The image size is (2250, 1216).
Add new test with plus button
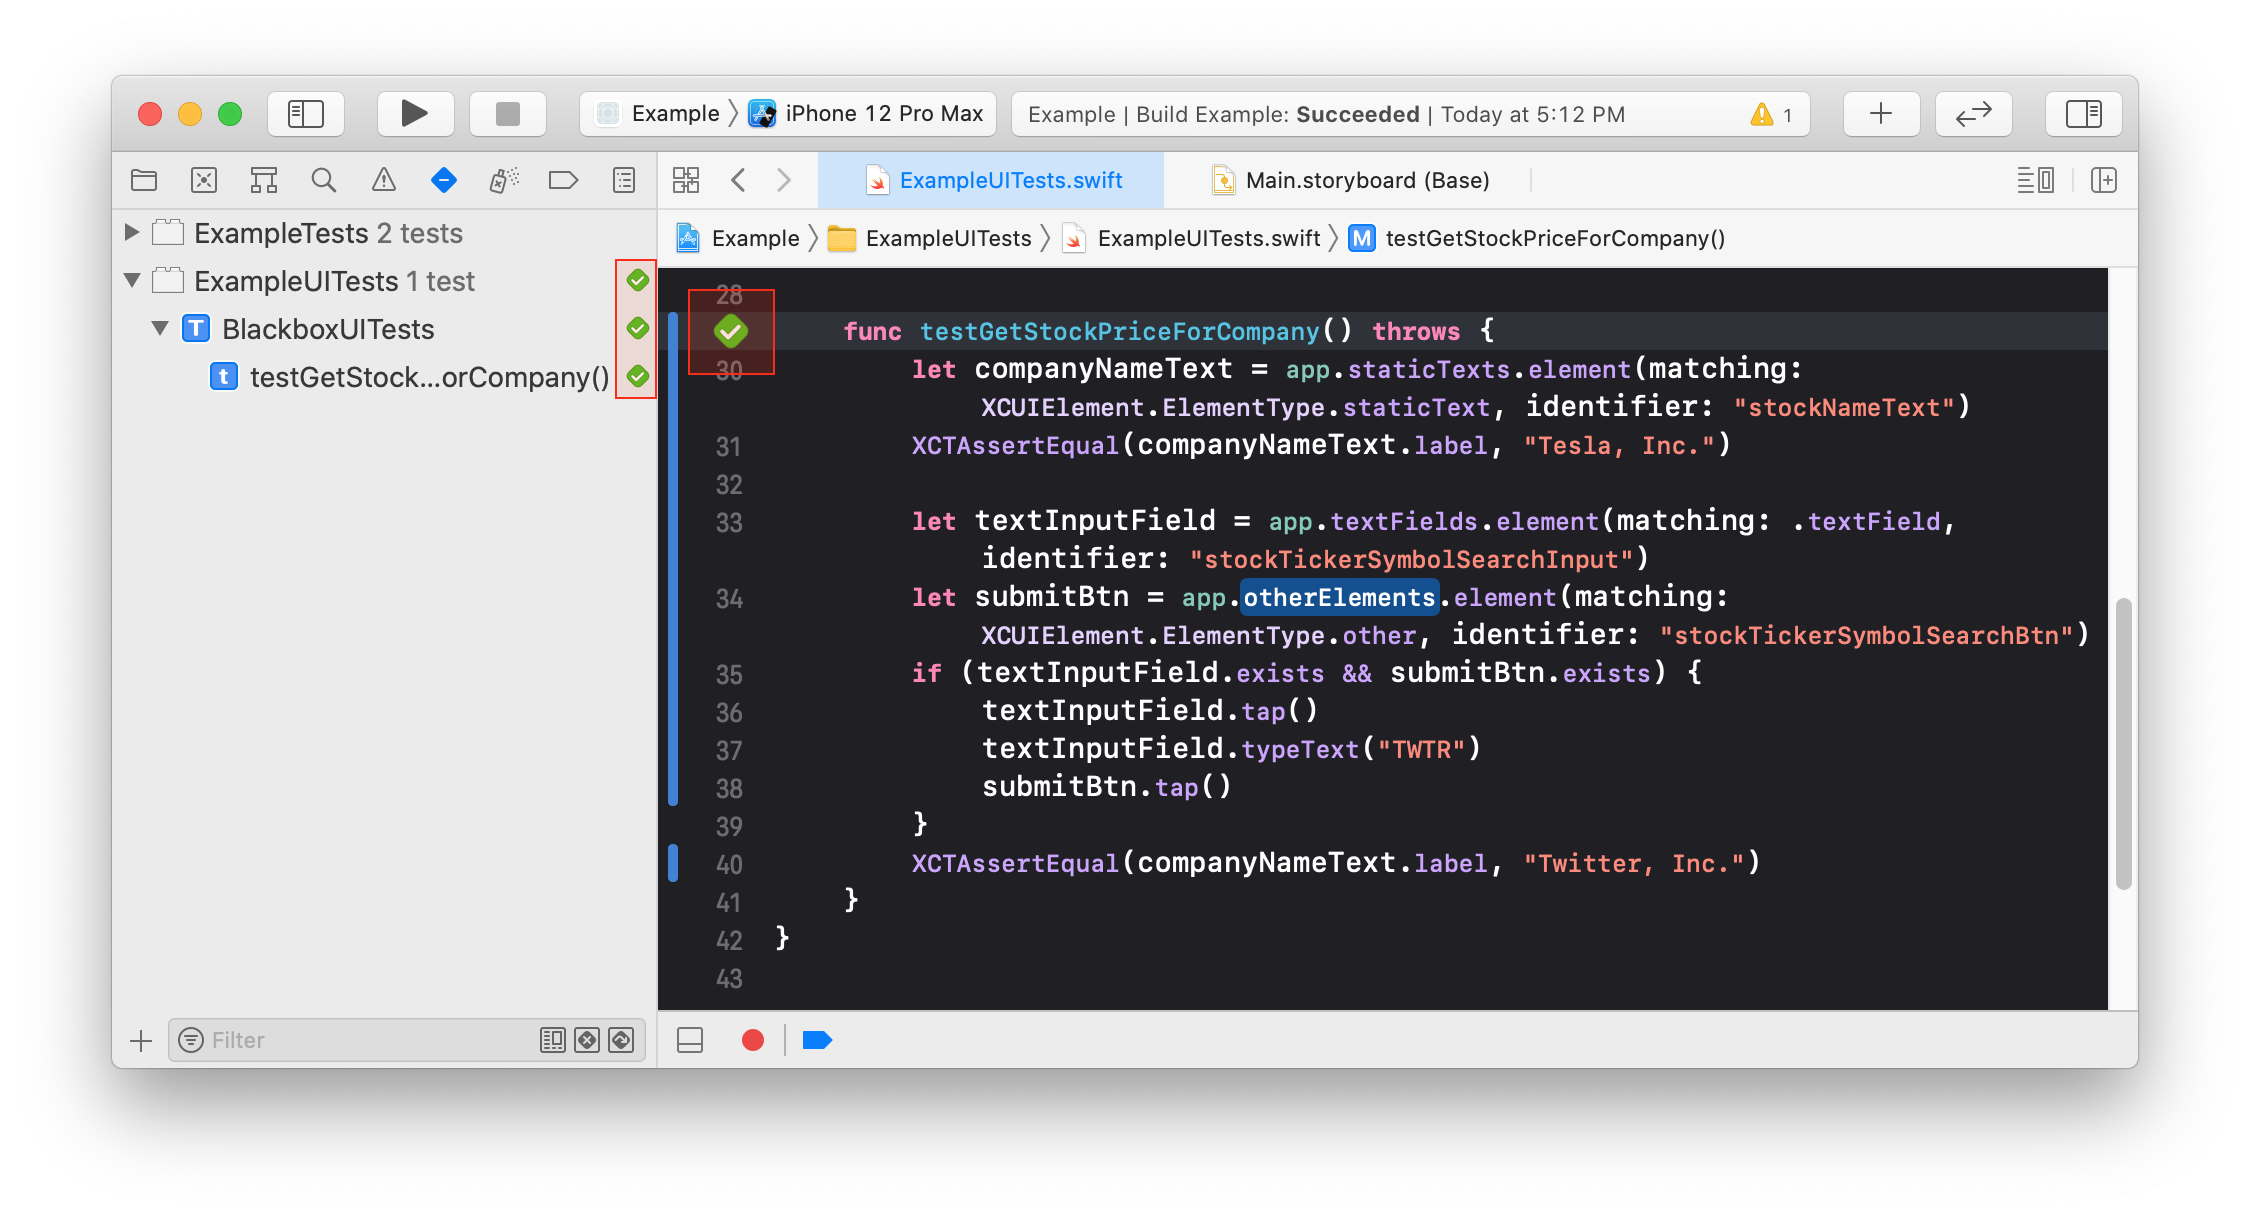[x=141, y=1041]
